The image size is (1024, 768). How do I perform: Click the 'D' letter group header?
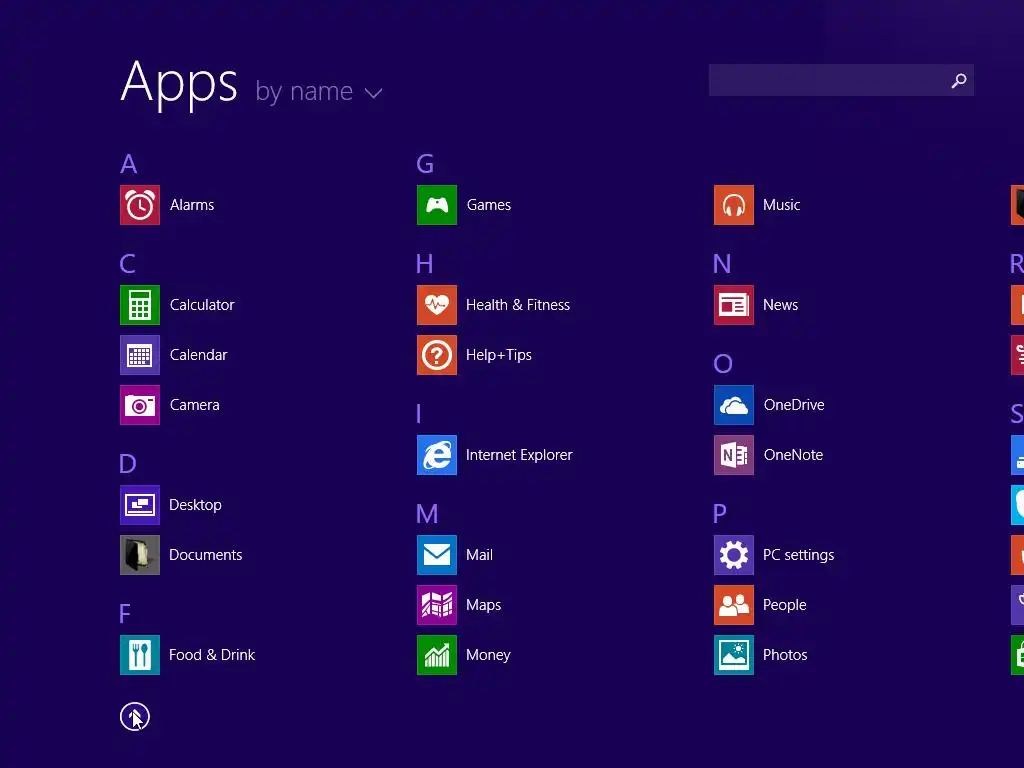[x=128, y=464]
